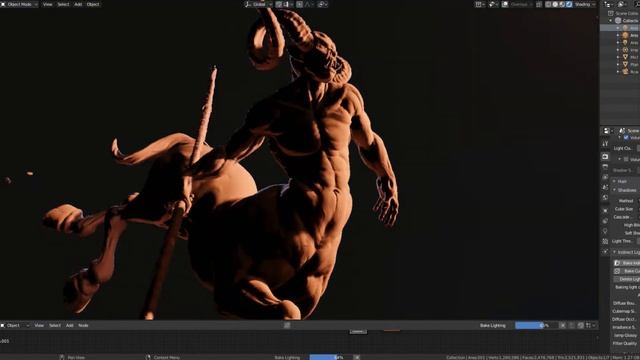Click the fourth outliner object's irradiance icon
Viewport: 640px width, 360px height.
click(x=625, y=50)
